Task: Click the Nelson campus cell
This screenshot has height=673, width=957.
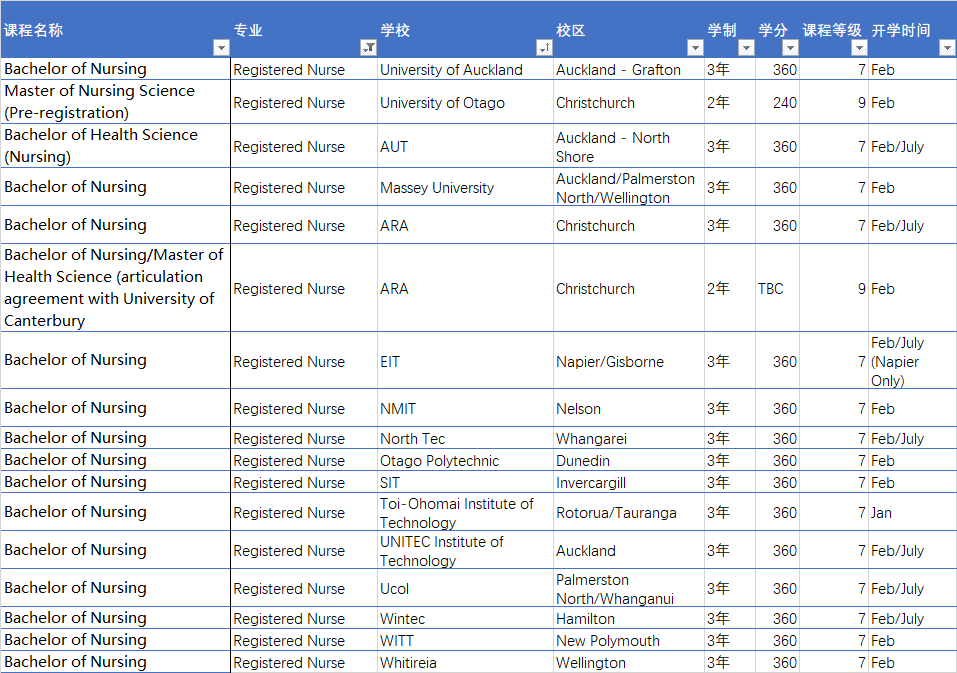Action: point(629,408)
